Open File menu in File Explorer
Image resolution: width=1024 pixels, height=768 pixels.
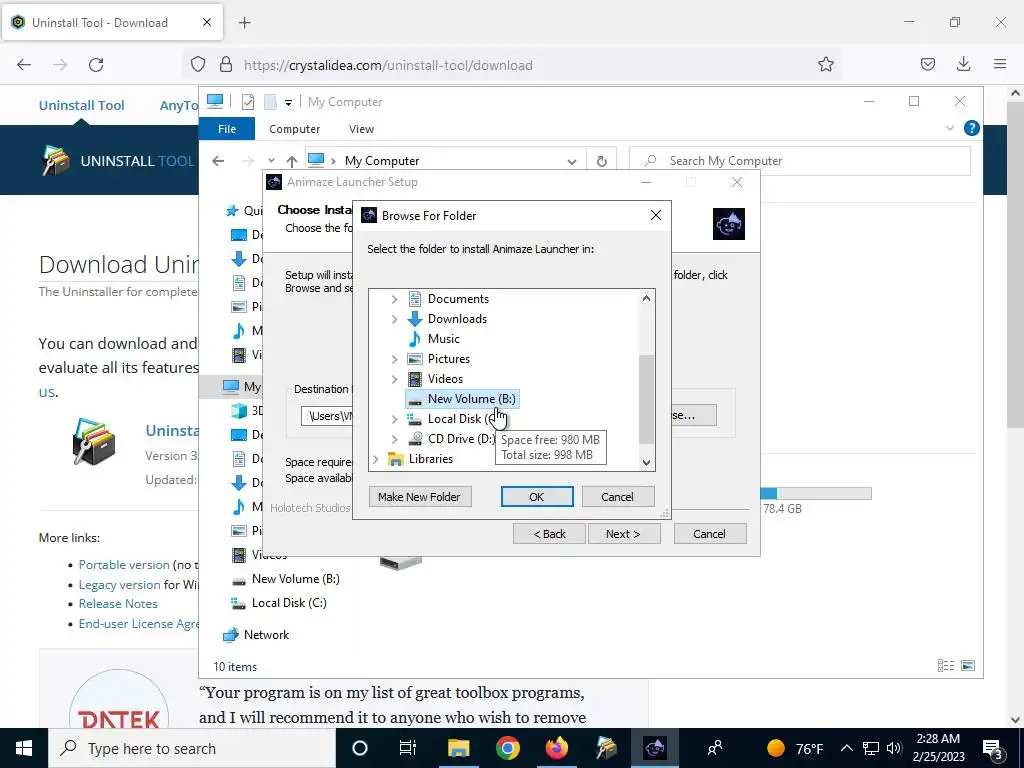[227, 129]
